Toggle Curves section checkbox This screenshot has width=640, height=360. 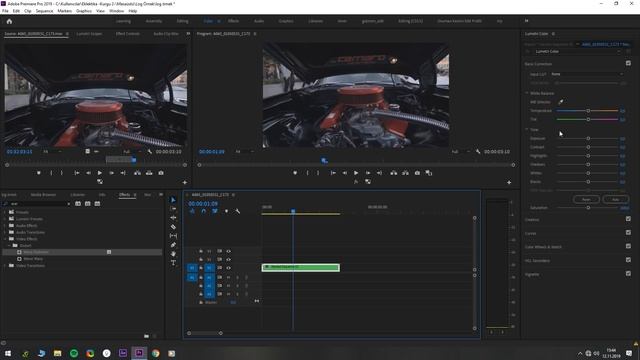pos(628,233)
